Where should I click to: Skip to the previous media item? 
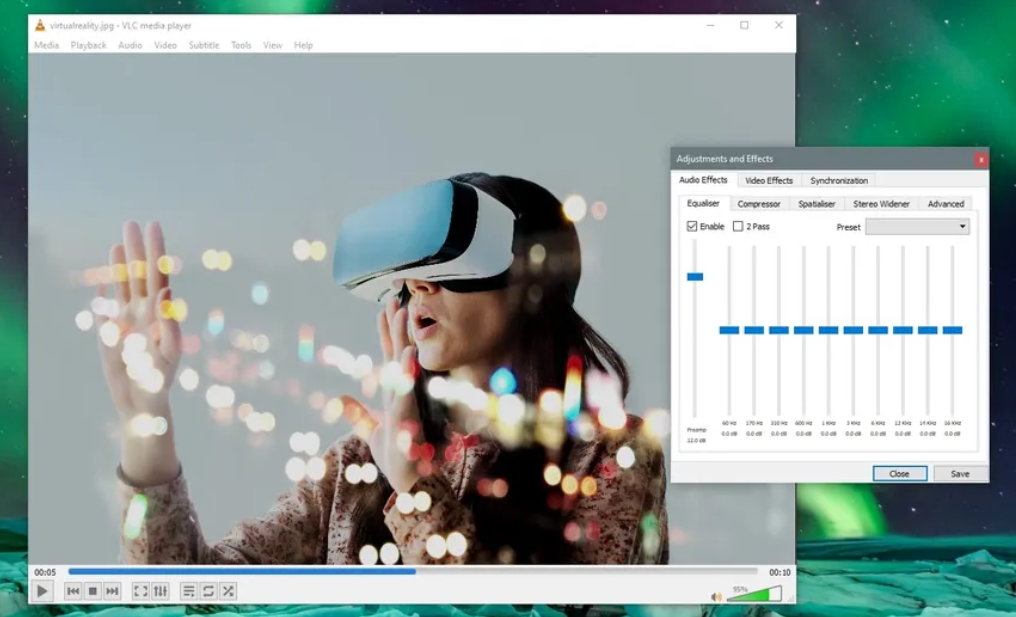click(x=73, y=591)
